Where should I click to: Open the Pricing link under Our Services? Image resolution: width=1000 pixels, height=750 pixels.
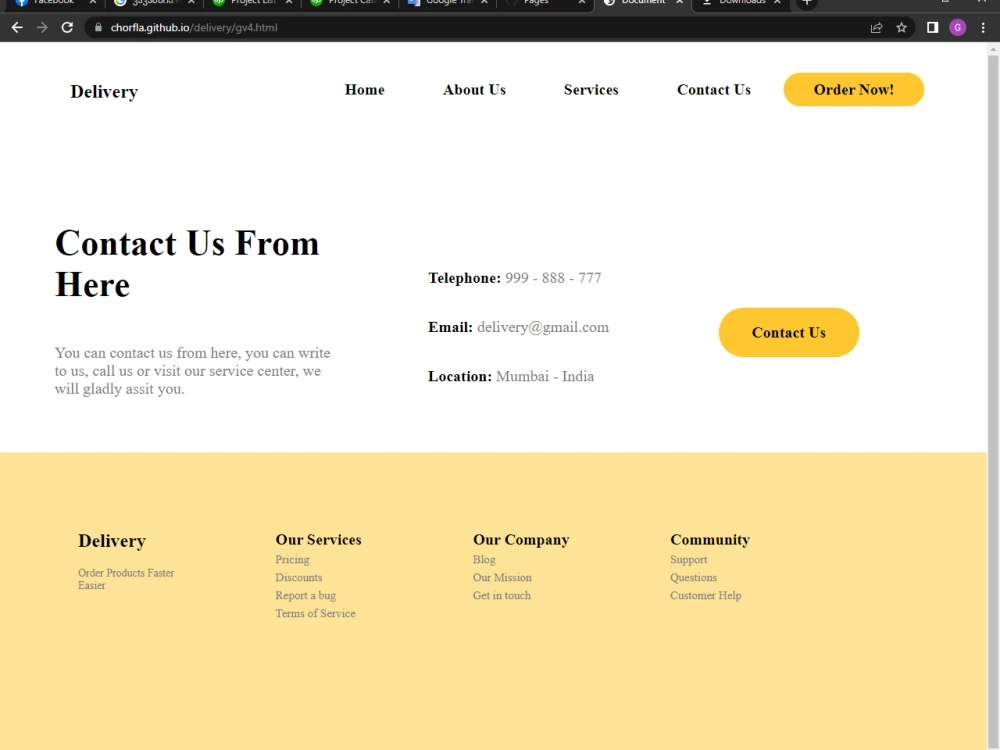(292, 559)
